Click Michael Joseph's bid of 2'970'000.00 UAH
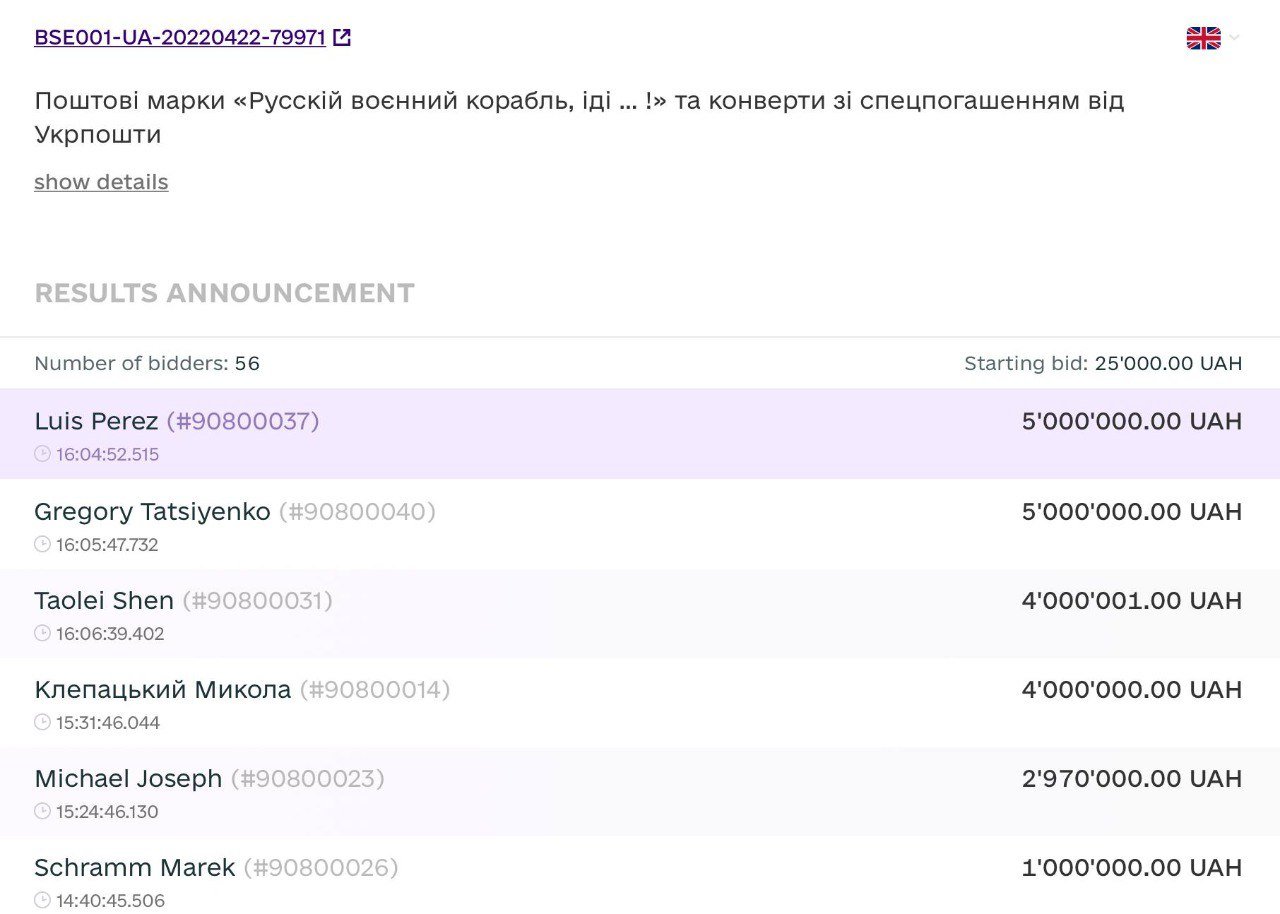The width and height of the screenshot is (1280, 914). pyautogui.click(x=1131, y=779)
